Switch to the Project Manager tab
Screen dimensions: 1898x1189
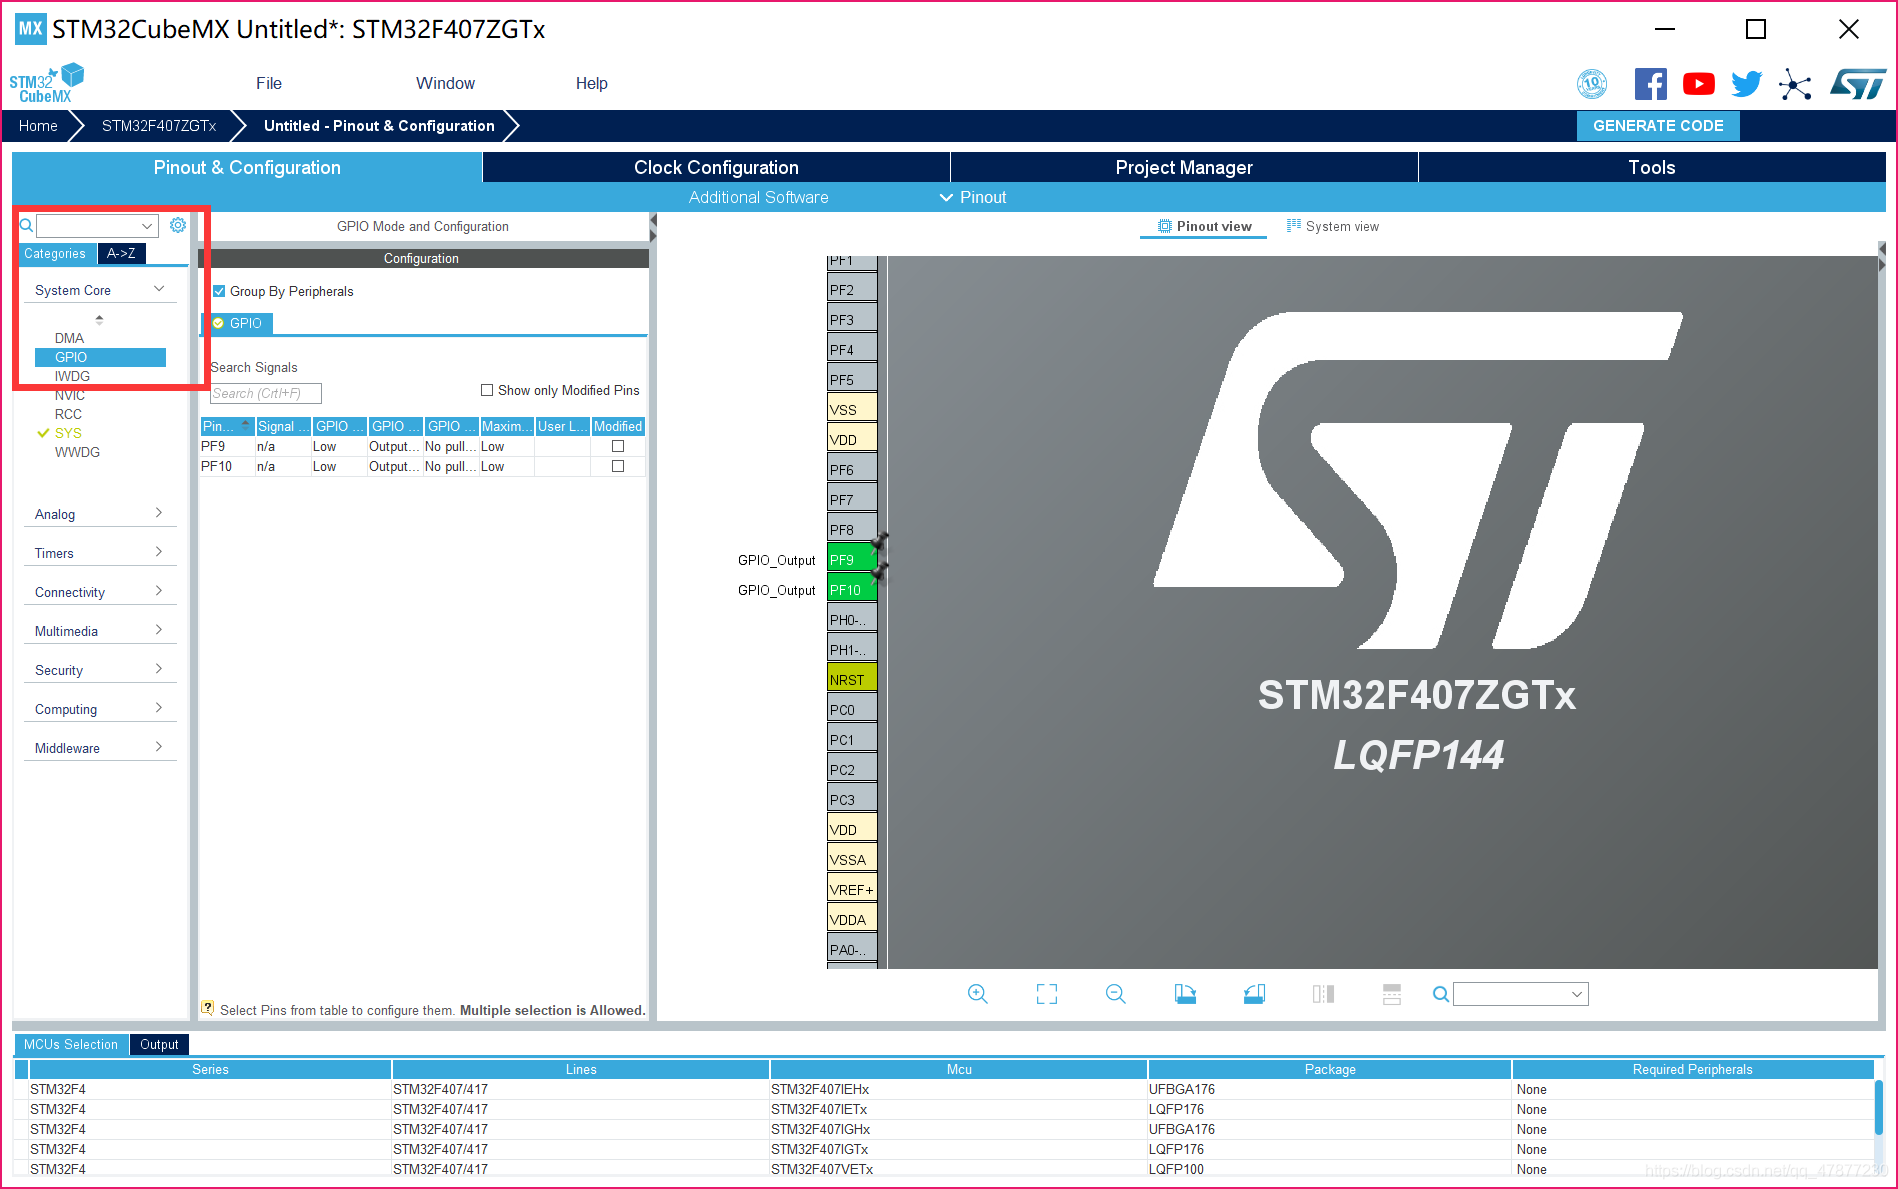pyautogui.click(x=1184, y=167)
